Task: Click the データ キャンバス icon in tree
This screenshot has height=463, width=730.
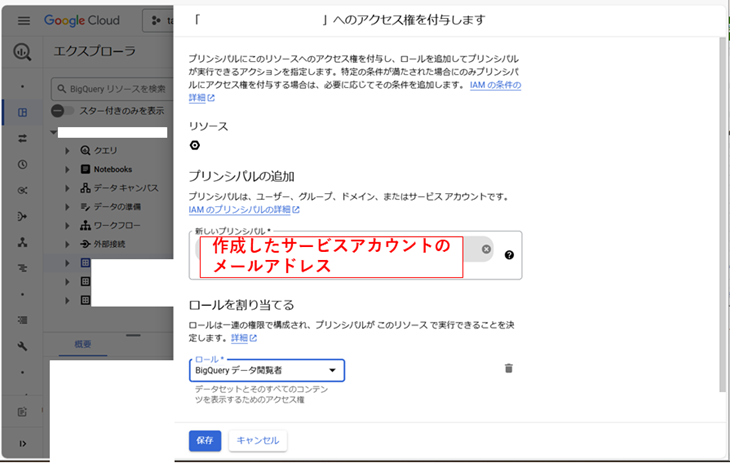Action: [85, 188]
